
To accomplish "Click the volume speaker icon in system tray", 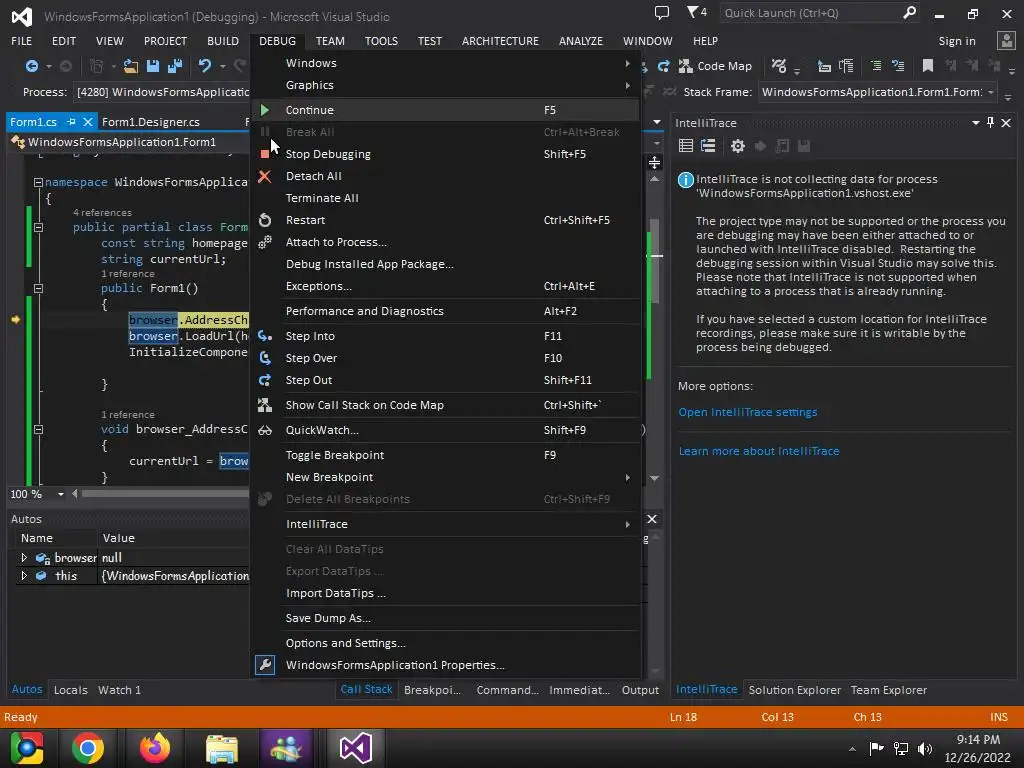I will (925, 748).
